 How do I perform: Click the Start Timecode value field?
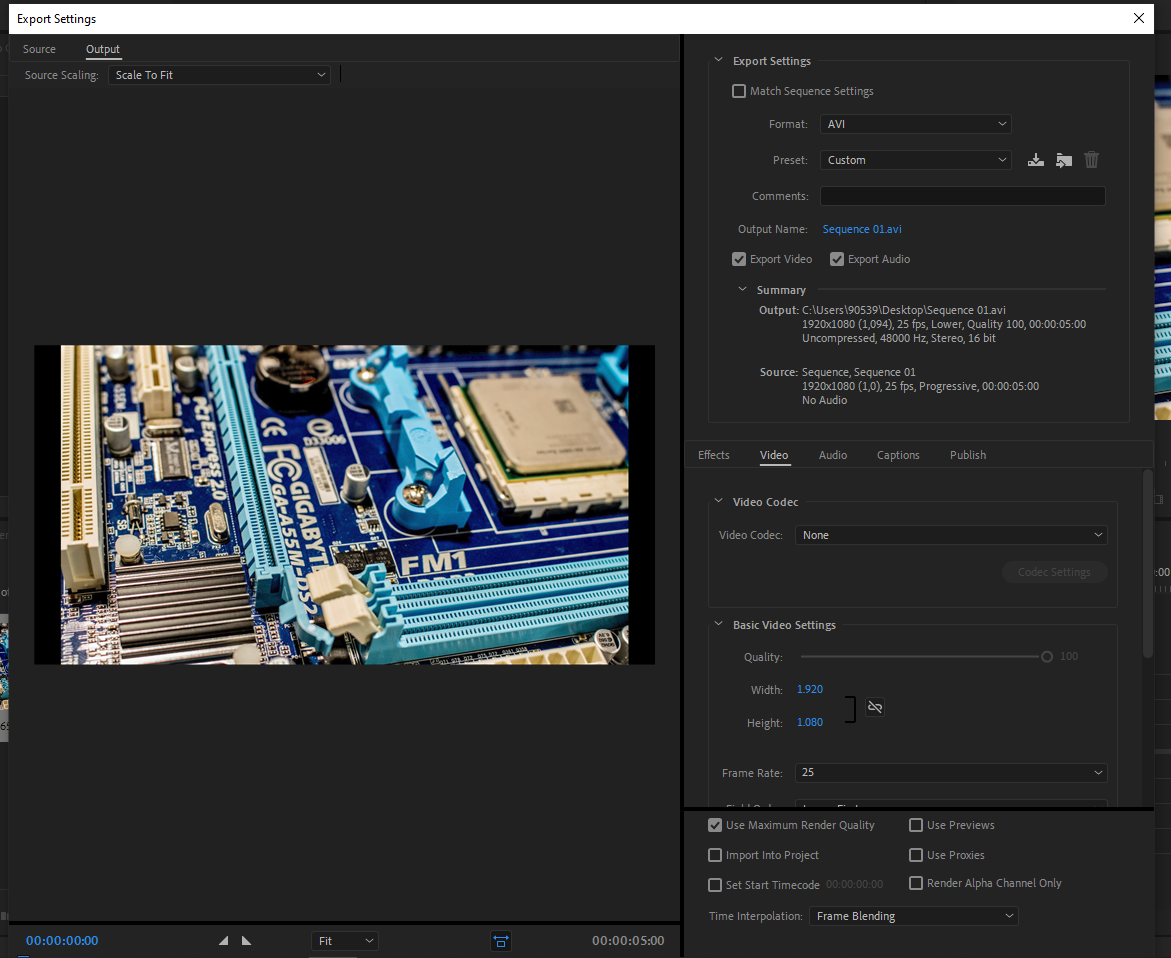click(x=854, y=885)
